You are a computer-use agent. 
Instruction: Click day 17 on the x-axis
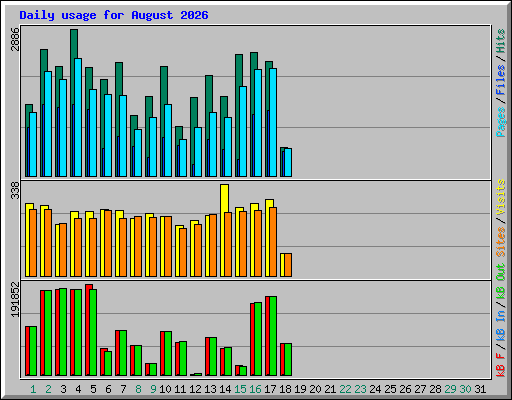270,389
